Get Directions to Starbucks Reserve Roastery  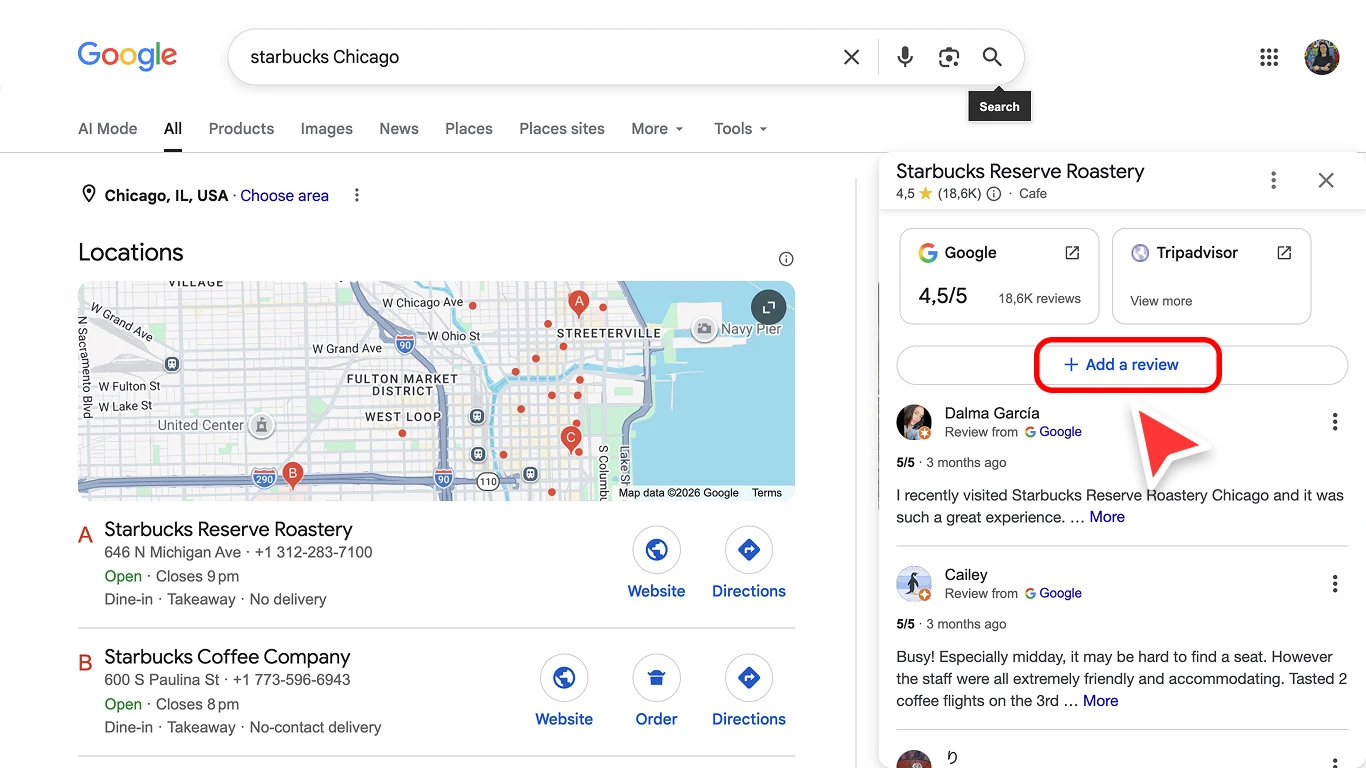pyautogui.click(x=749, y=563)
